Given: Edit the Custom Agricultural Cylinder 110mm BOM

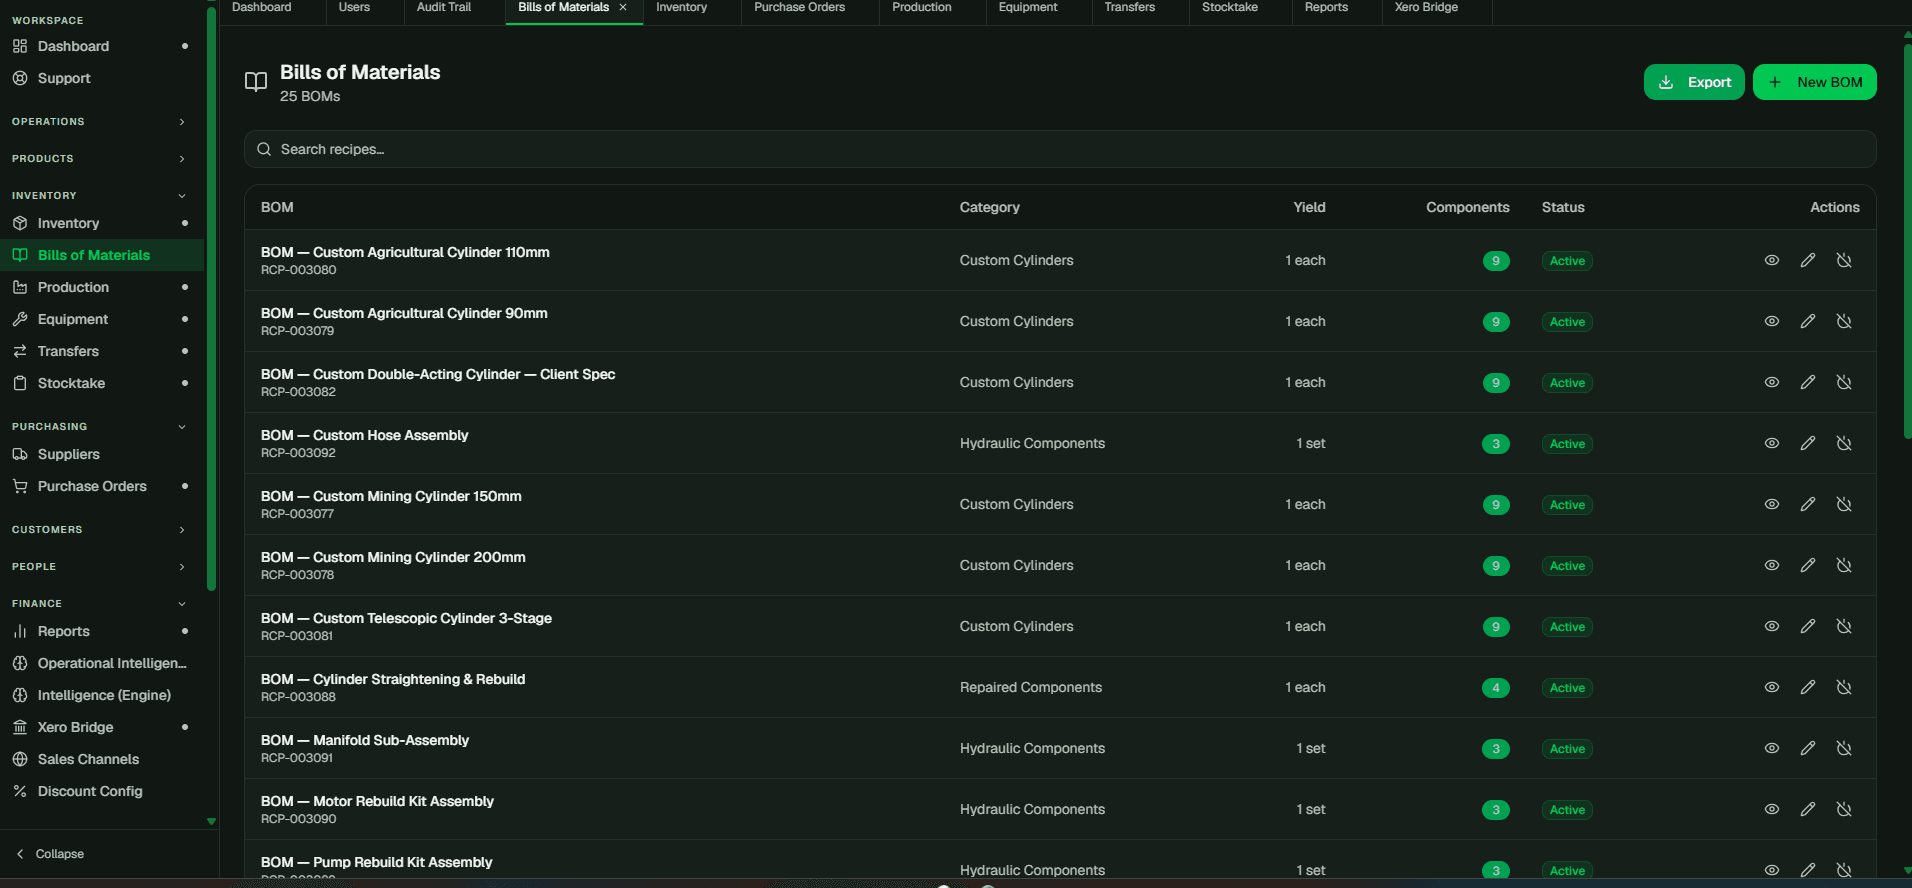Looking at the screenshot, I should [x=1807, y=260].
